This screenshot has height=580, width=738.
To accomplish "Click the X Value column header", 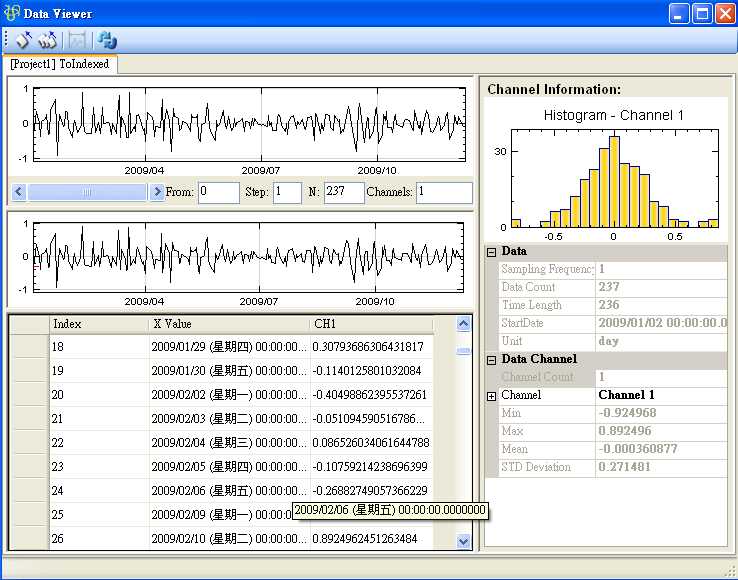I will [228, 324].
